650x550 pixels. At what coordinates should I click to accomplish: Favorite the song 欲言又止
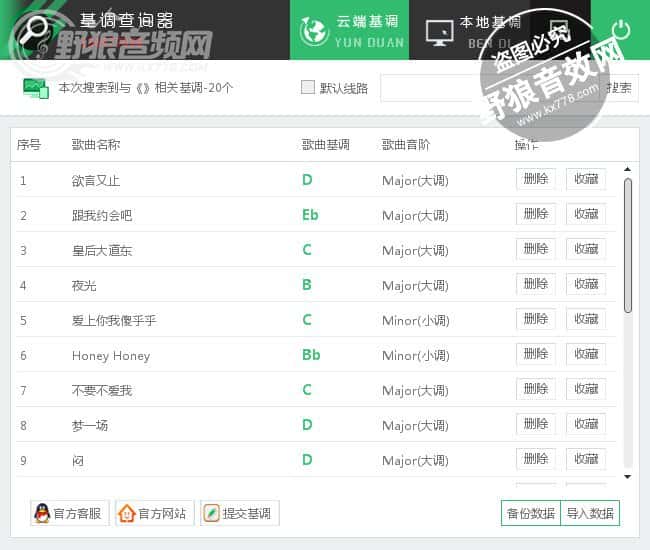point(586,179)
